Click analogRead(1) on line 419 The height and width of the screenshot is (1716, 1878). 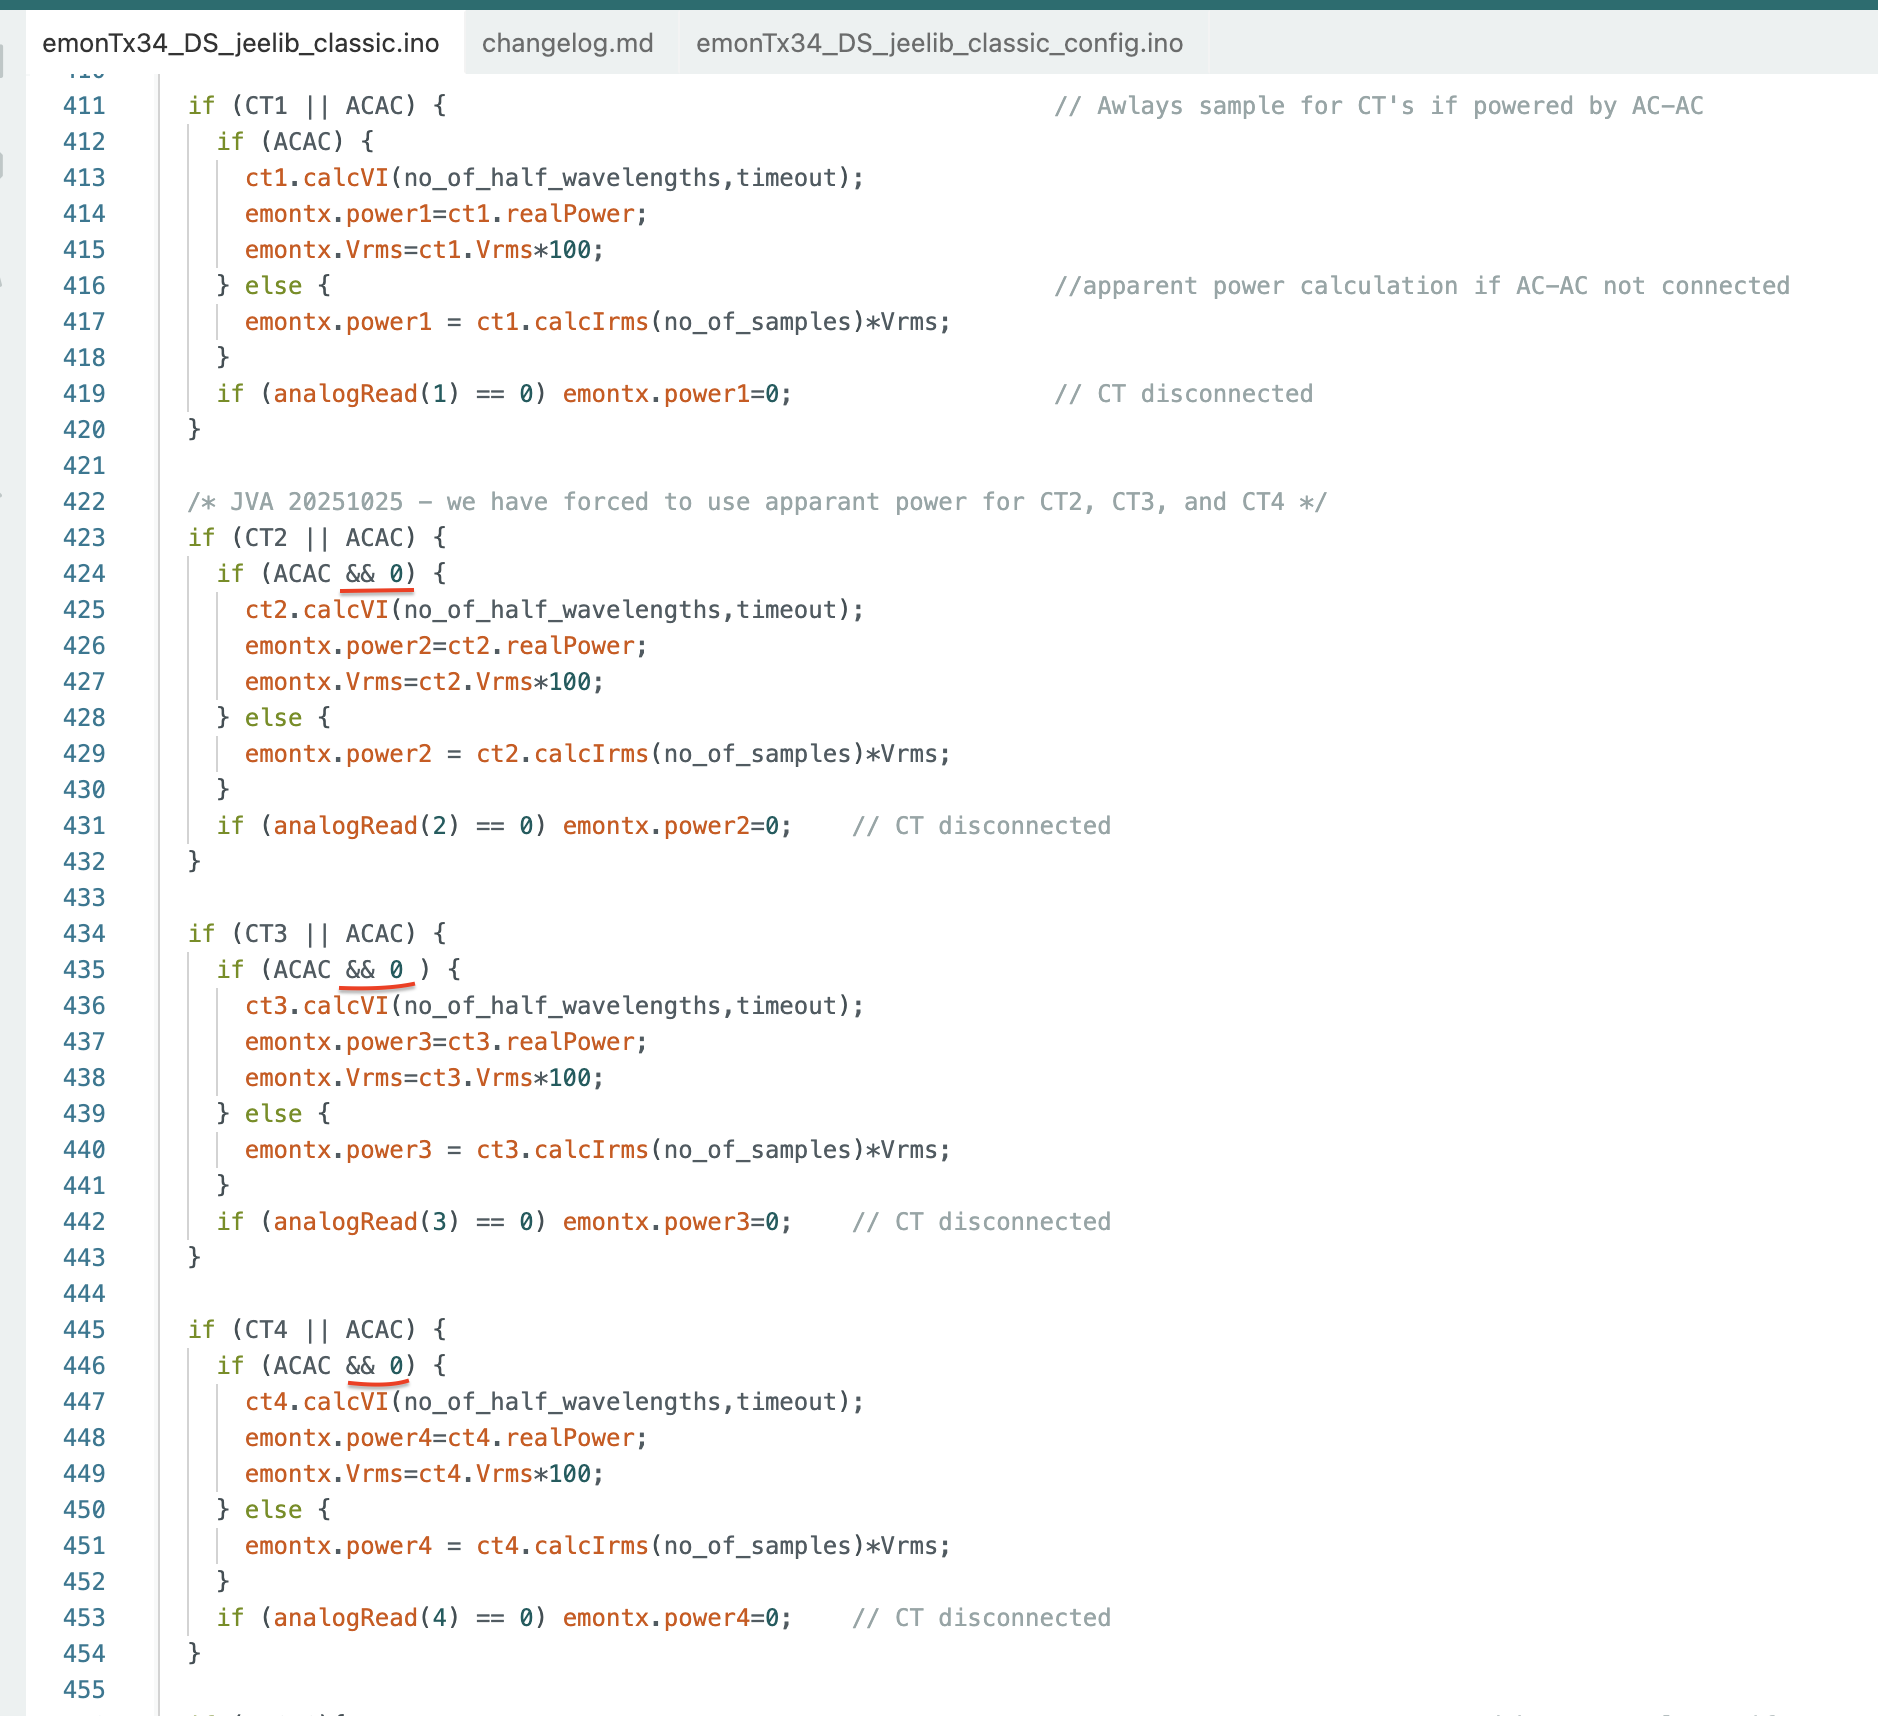(x=366, y=394)
